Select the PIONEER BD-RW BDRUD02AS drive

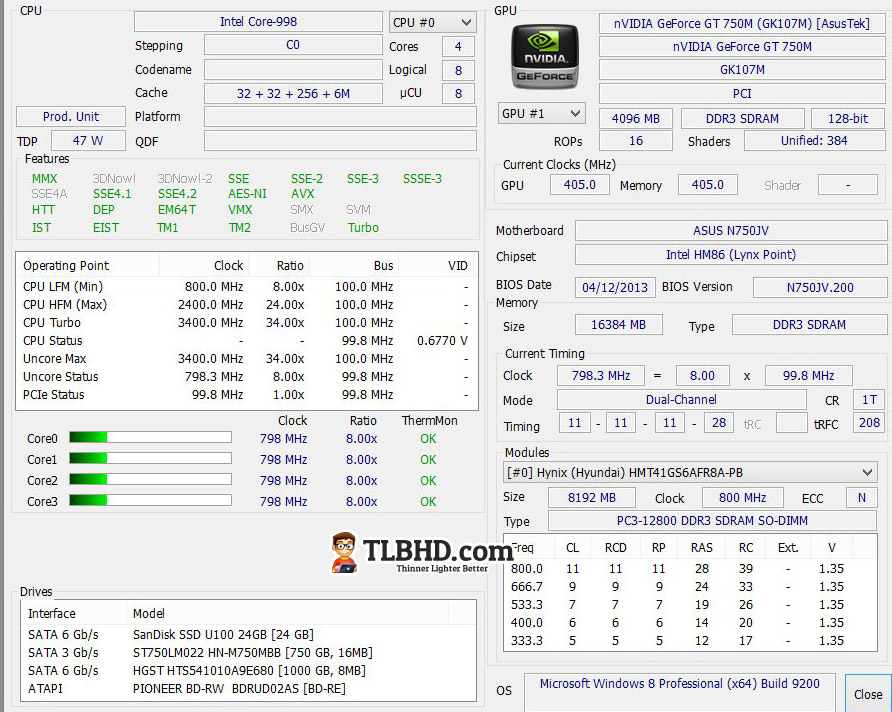click(249, 689)
